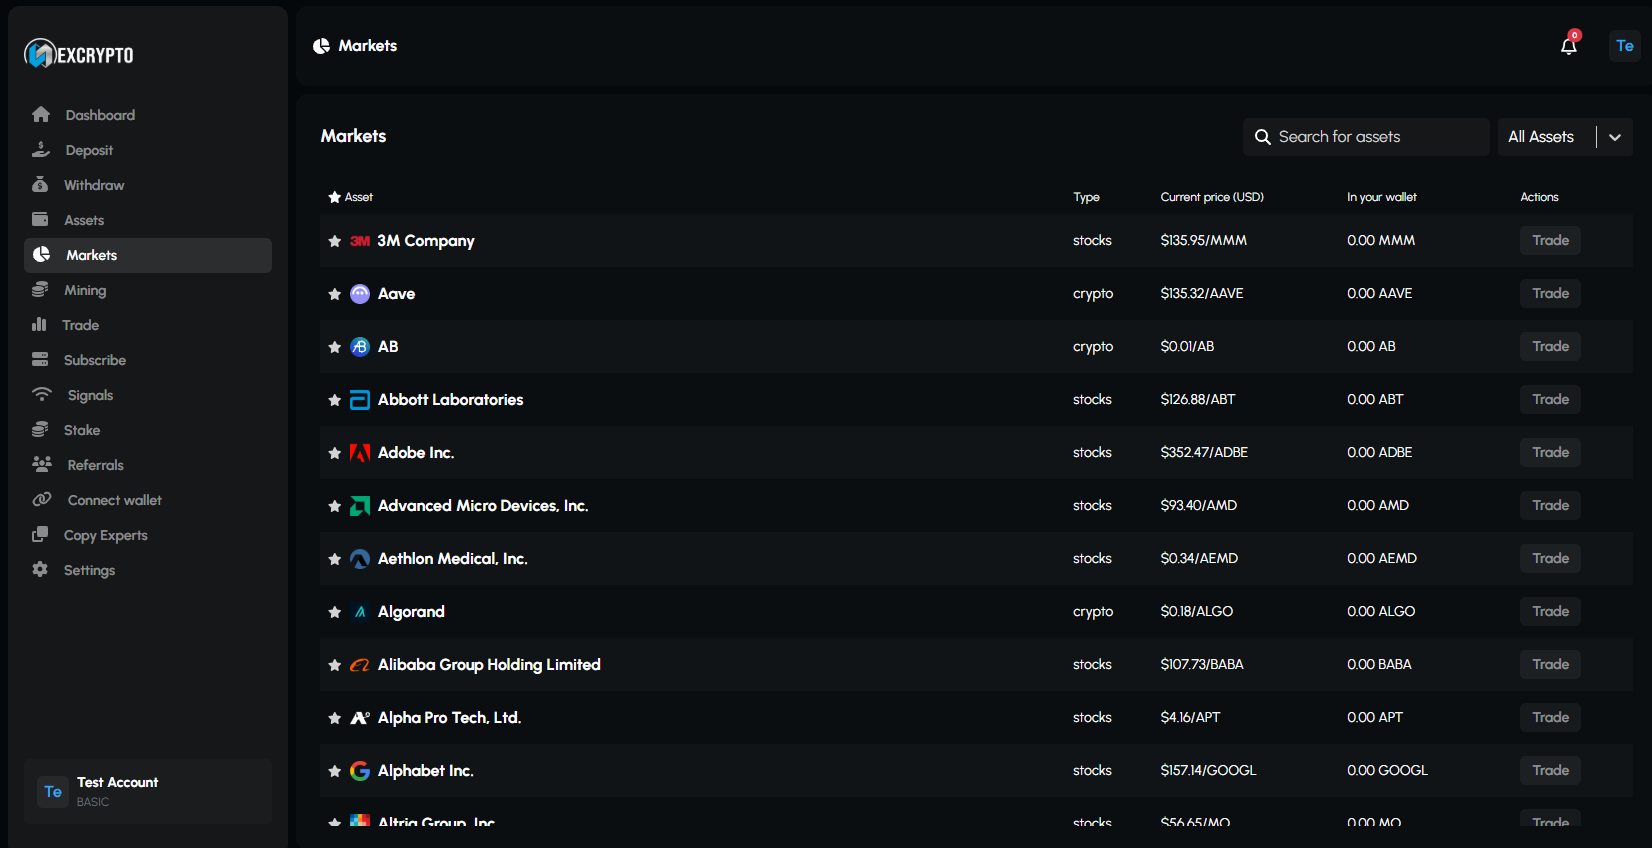Click Alpha Pro Tech, Ltd. name

click(449, 718)
